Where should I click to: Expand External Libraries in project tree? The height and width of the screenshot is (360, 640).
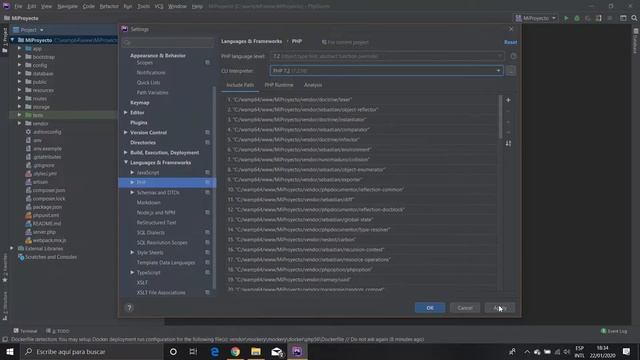pyautogui.click(x=12, y=248)
